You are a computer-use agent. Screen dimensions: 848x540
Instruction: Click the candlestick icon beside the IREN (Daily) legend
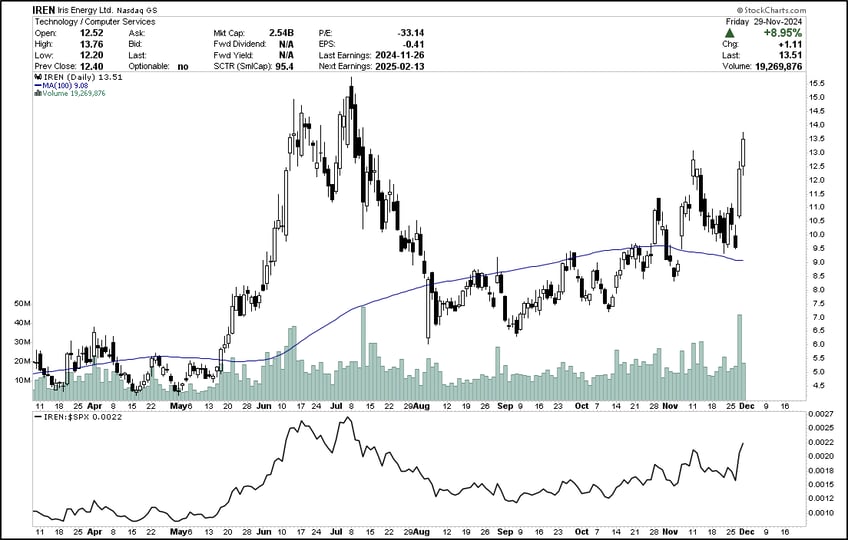(x=38, y=77)
